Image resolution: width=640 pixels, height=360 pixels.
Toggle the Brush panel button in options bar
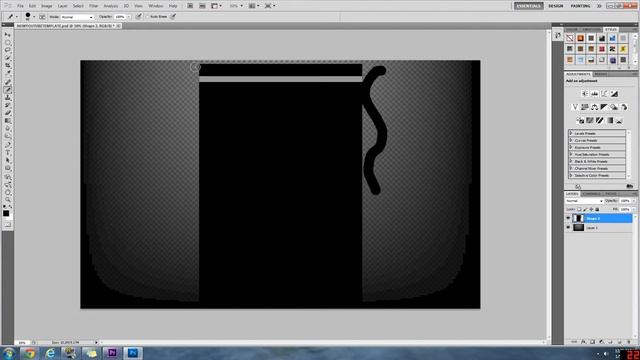pyautogui.click(x=42, y=17)
